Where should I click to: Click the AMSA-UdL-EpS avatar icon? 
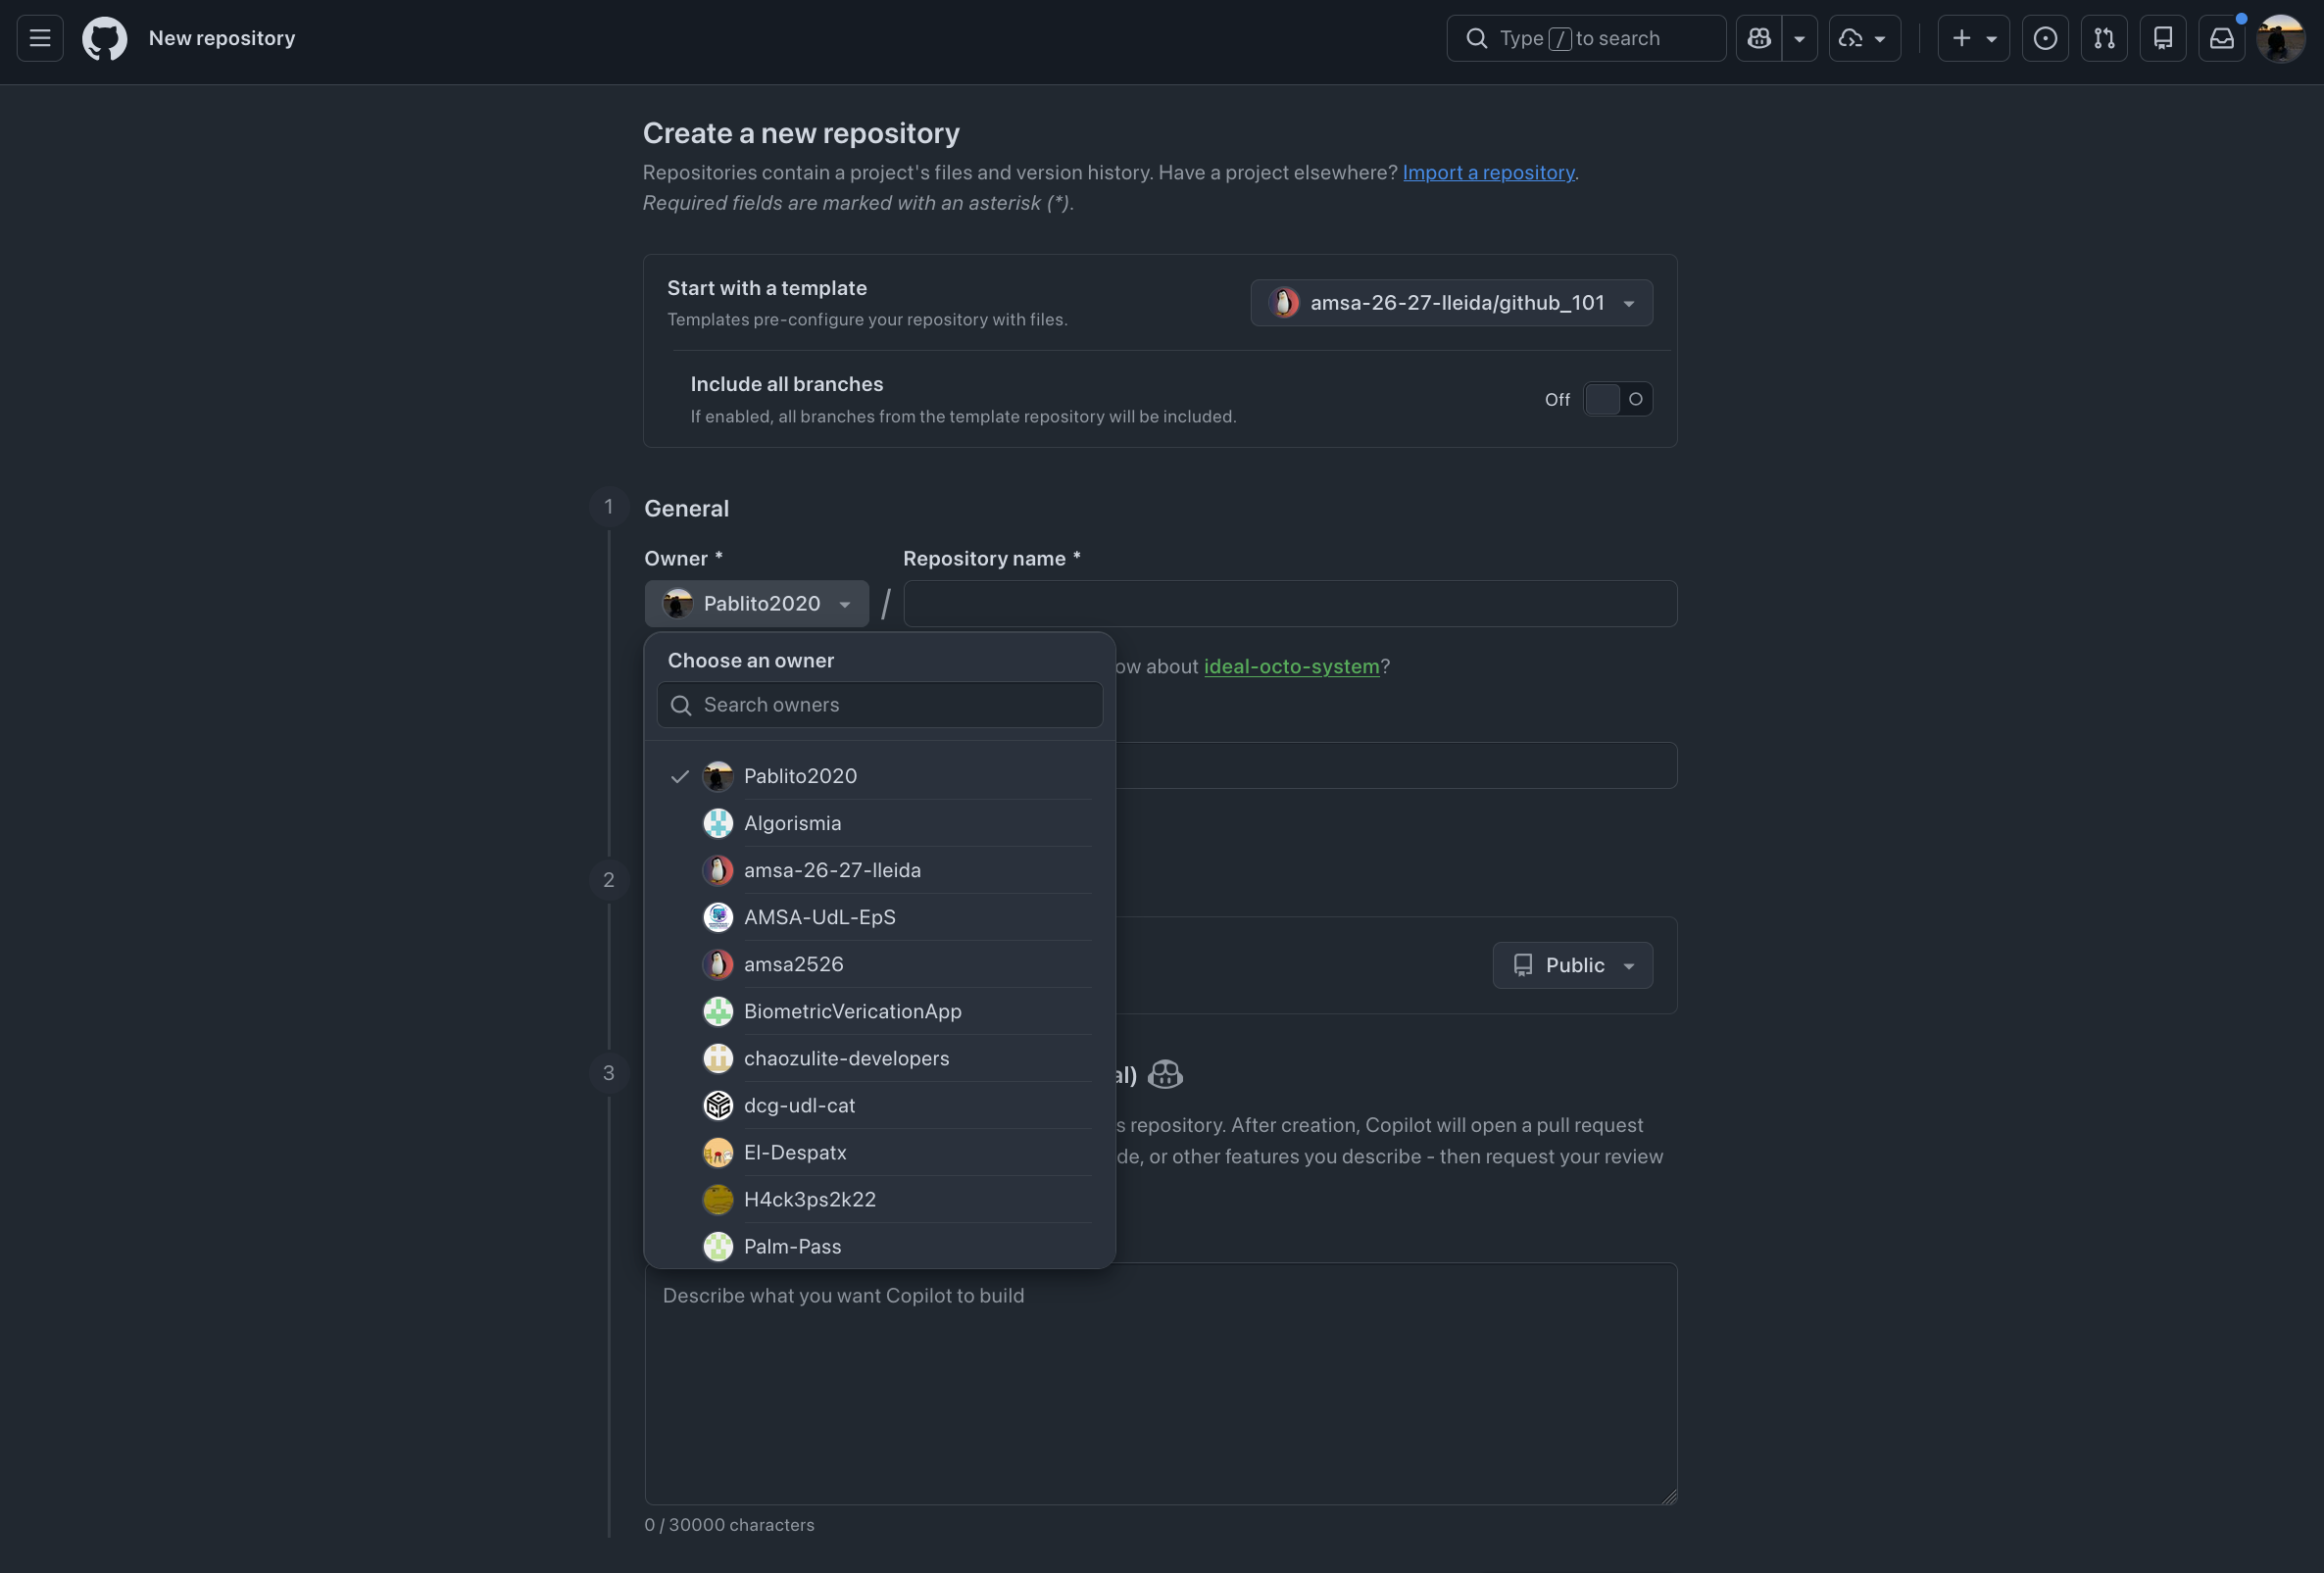(718, 917)
